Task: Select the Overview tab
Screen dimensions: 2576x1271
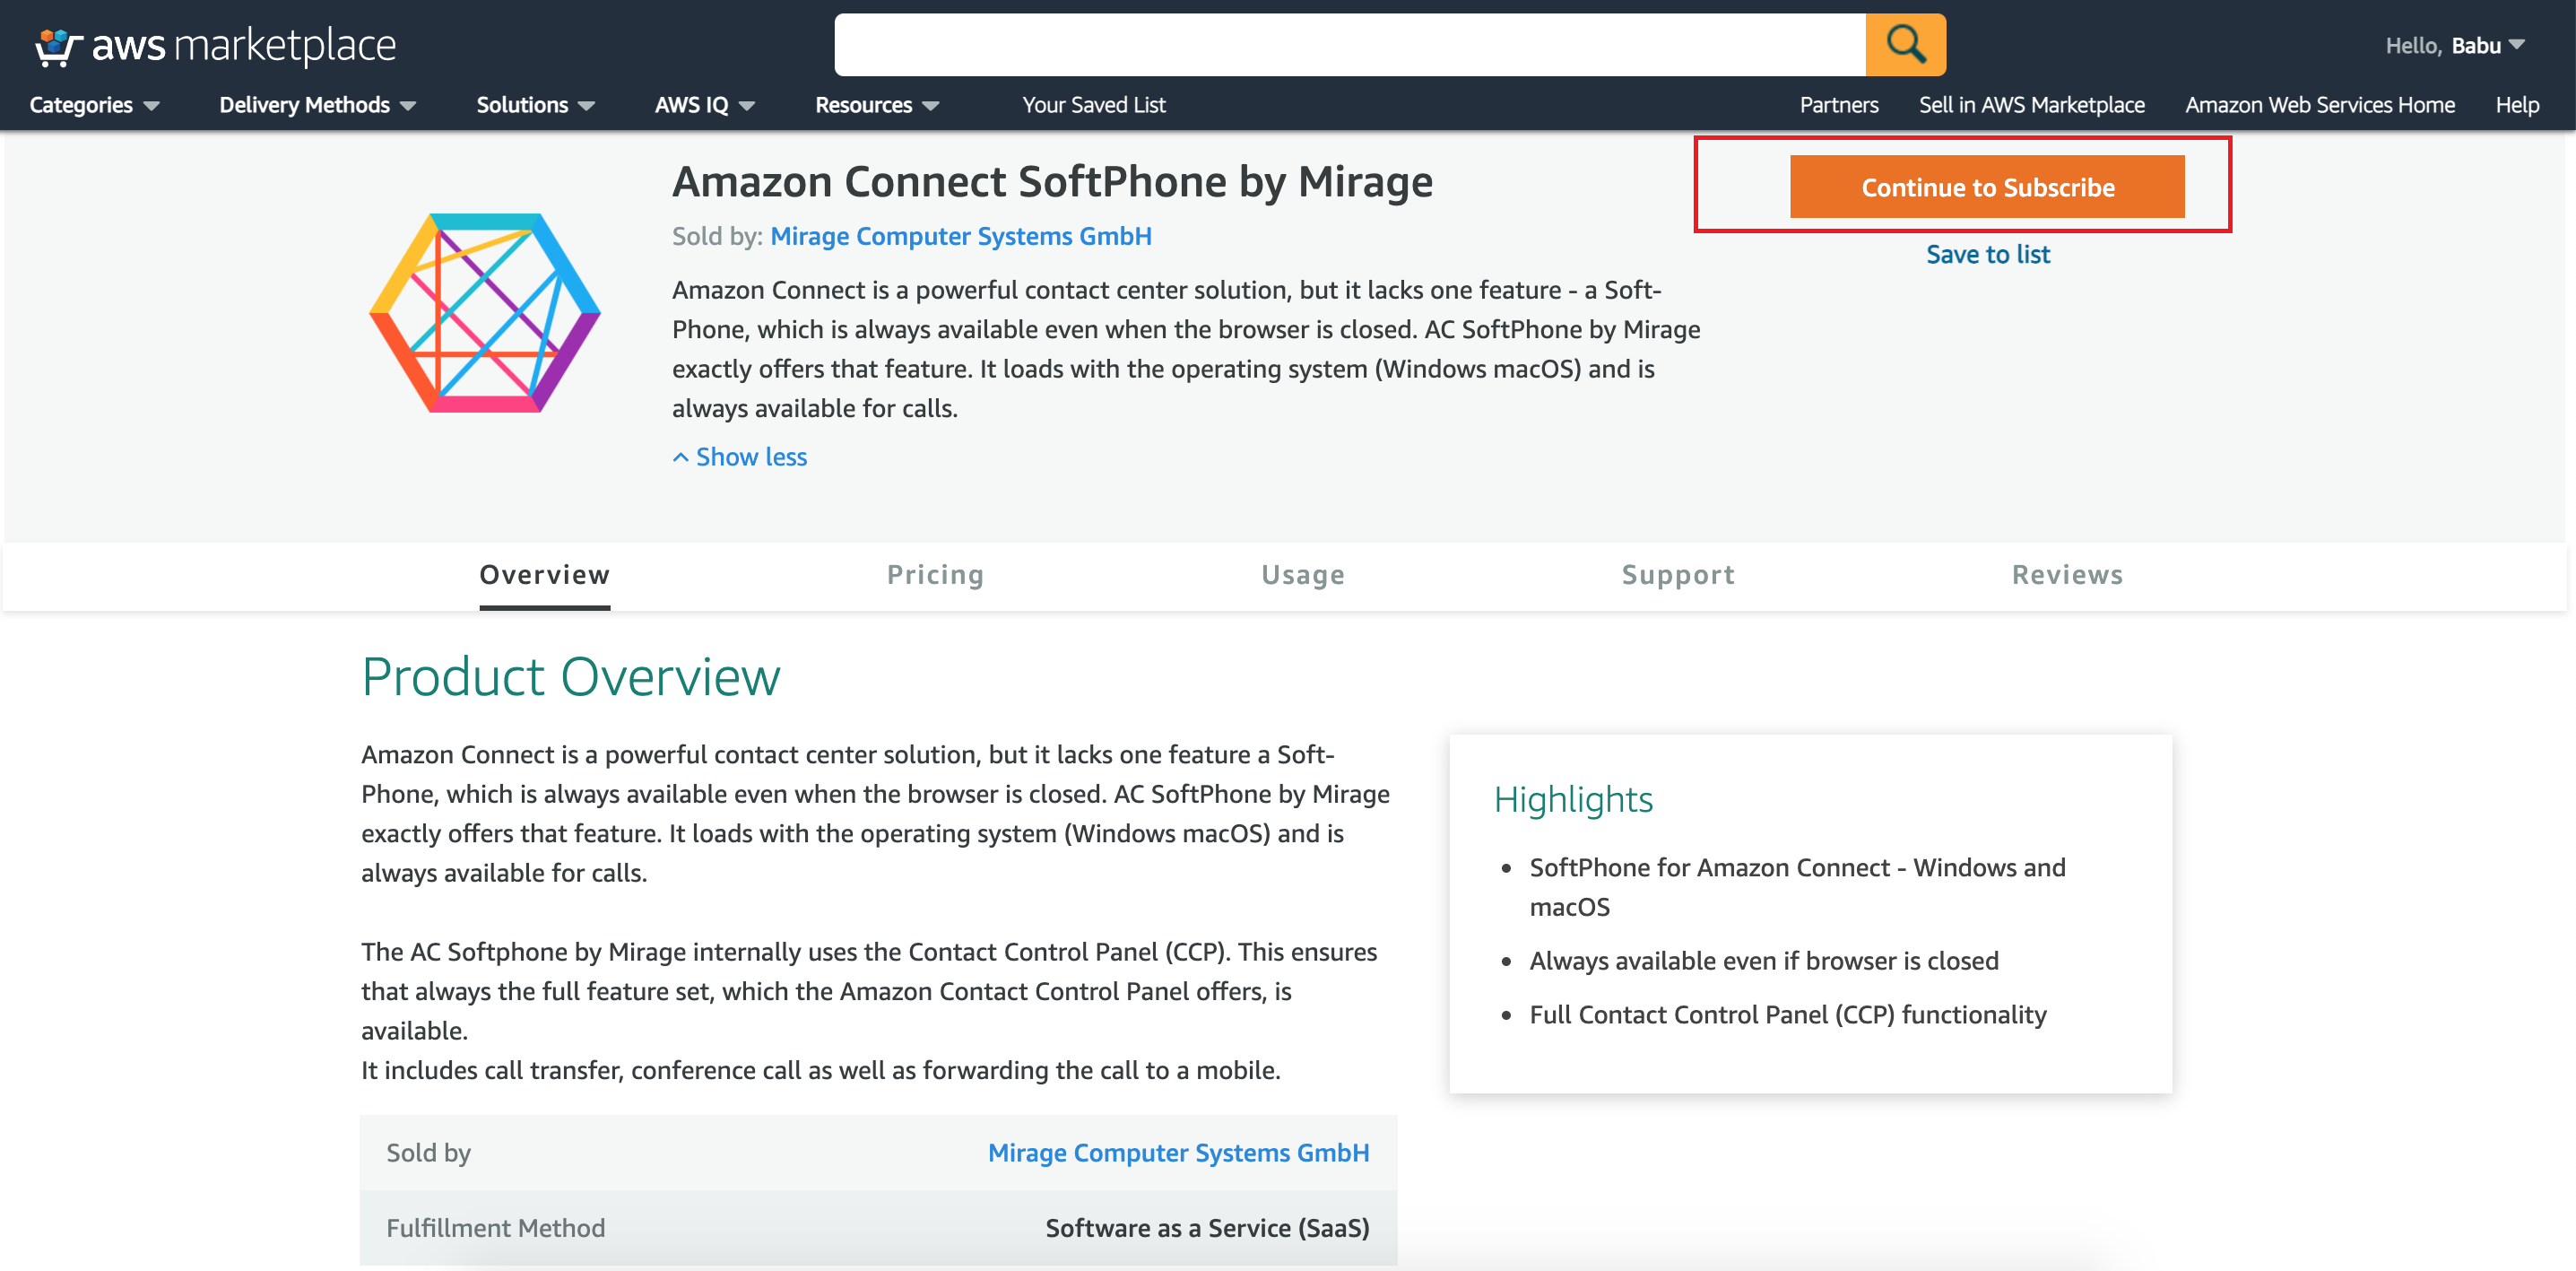Action: pyautogui.click(x=544, y=574)
